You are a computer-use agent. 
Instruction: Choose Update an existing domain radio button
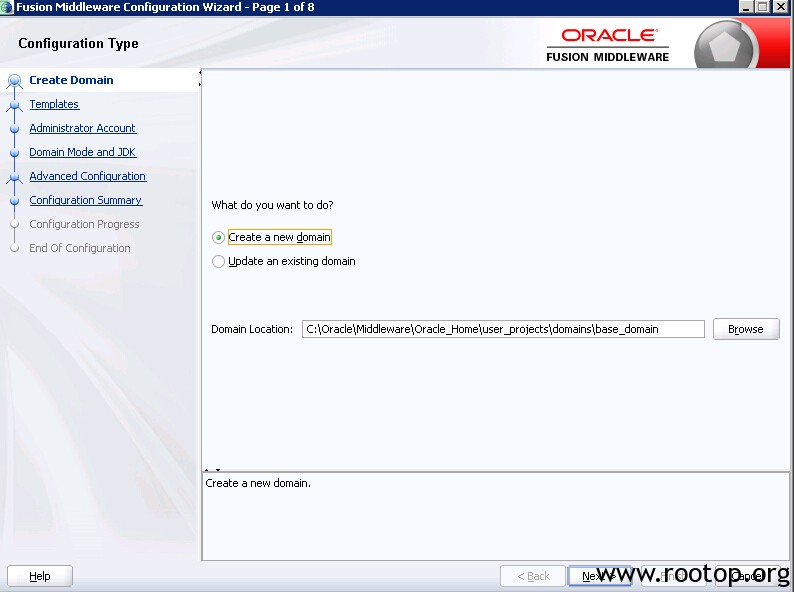pyautogui.click(x=218, y=261)
